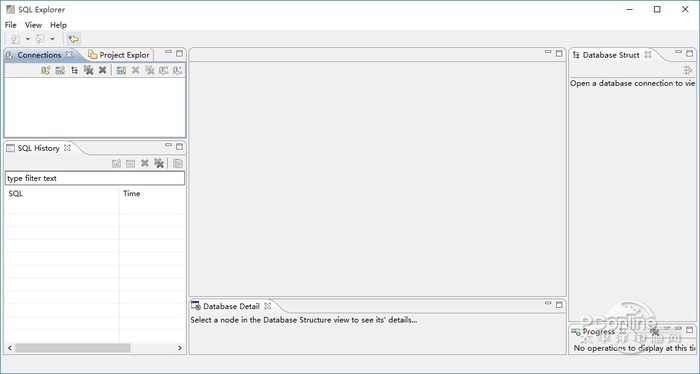Maximize the SQL History panel

pyautogui.click(x=179, y=146)
